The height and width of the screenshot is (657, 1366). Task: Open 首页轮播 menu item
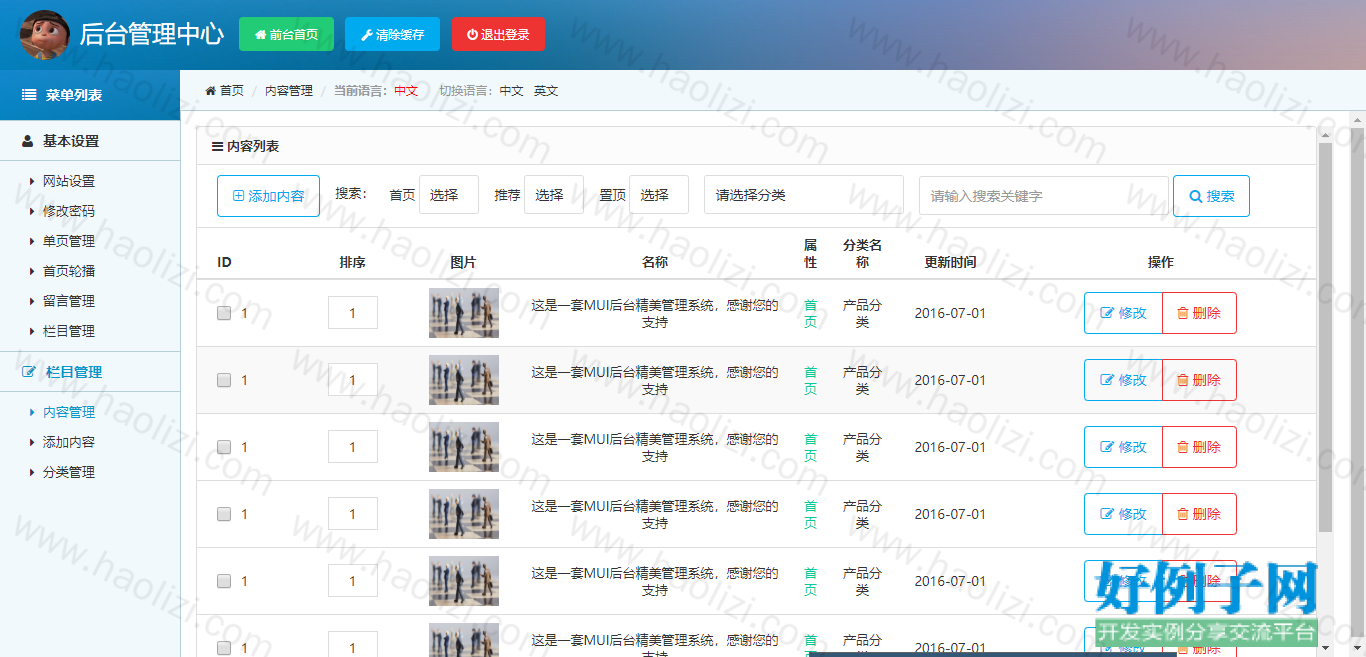click(69, 271)
